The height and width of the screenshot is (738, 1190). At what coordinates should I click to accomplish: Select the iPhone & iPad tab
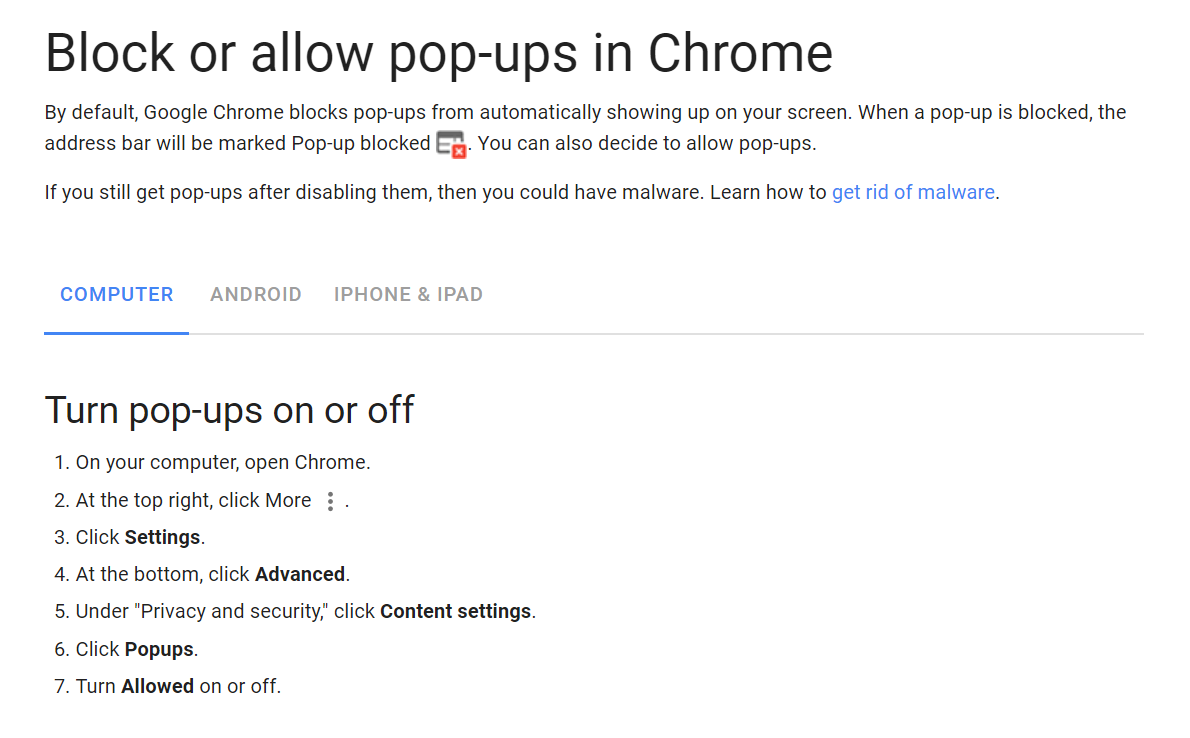coord(408,294)
